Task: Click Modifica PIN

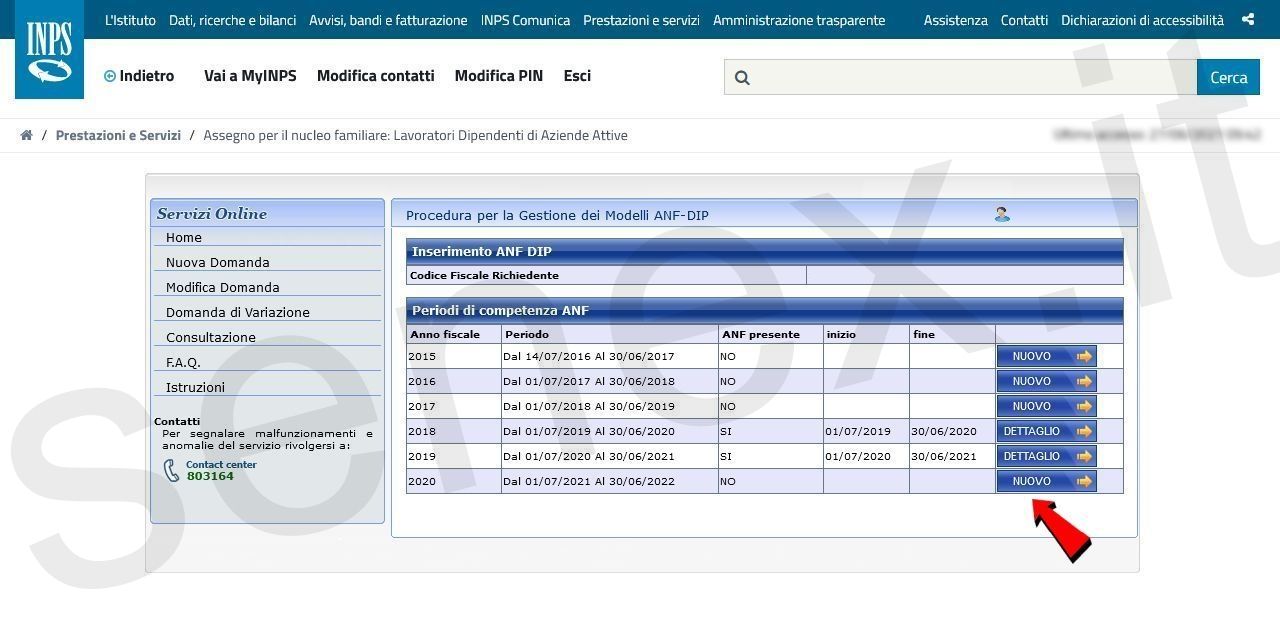Action: click(x=498, y=76)
